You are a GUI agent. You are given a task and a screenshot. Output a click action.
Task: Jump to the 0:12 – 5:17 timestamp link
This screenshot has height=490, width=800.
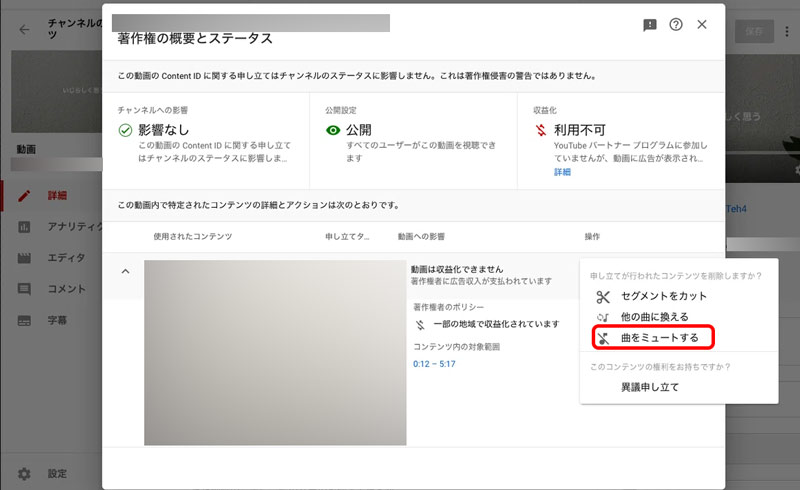pyautogui.click(x=434, y=364)
